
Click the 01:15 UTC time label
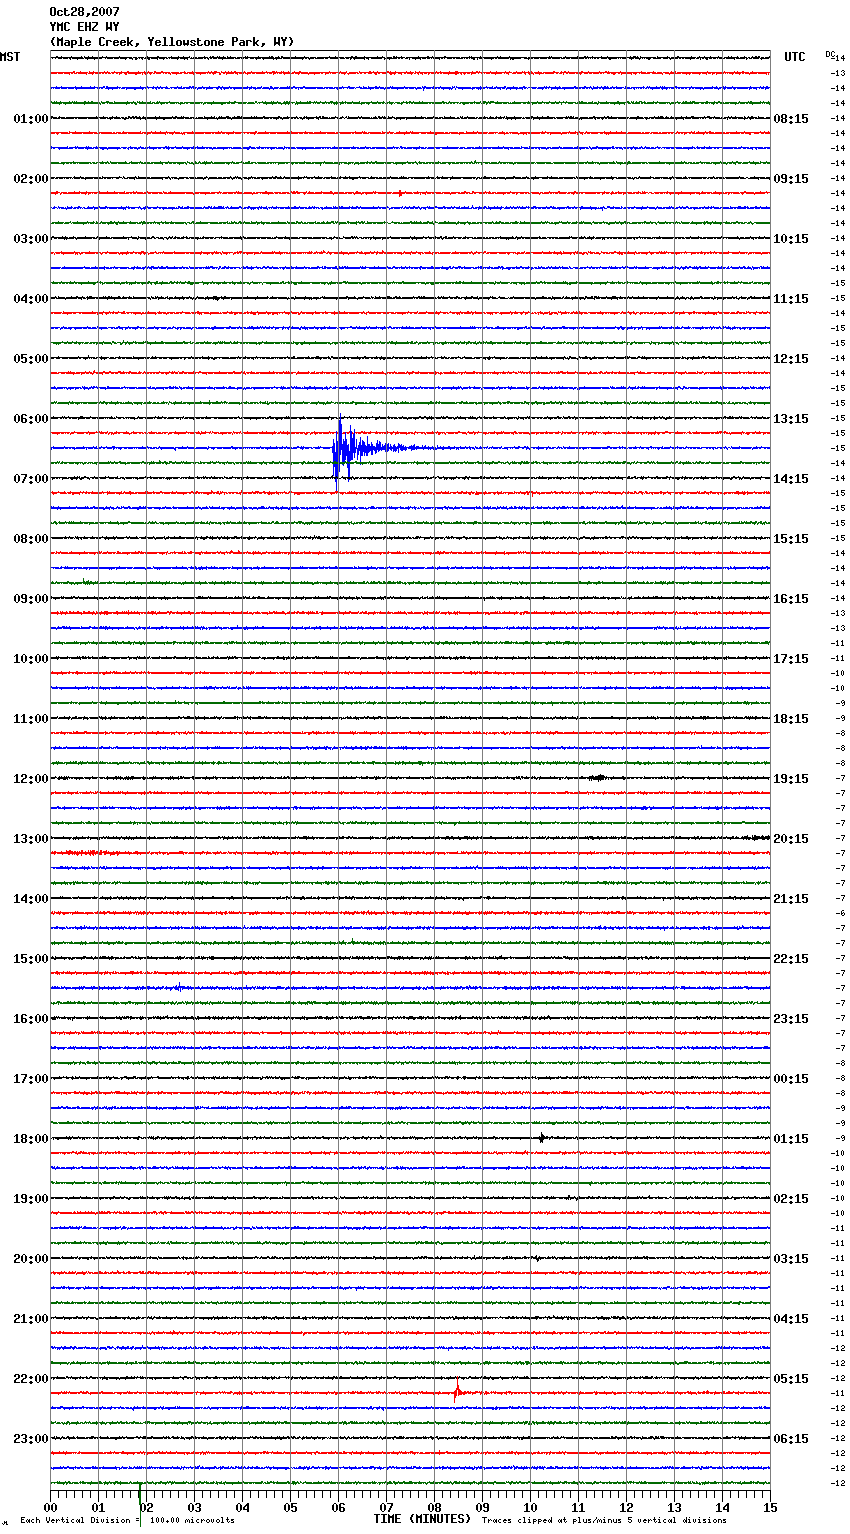coord(791,1139)
